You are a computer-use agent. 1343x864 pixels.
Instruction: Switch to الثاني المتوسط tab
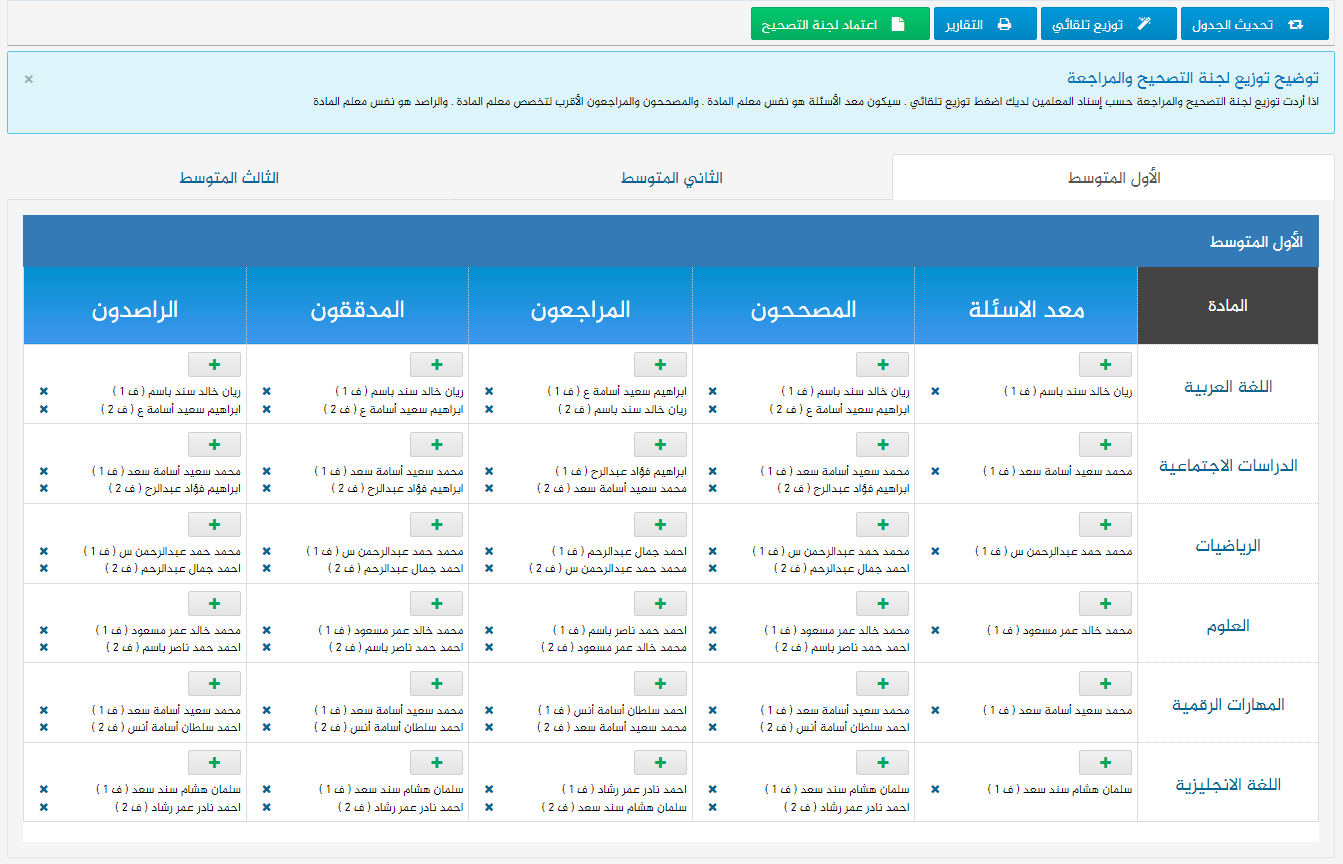coord(671,178)
